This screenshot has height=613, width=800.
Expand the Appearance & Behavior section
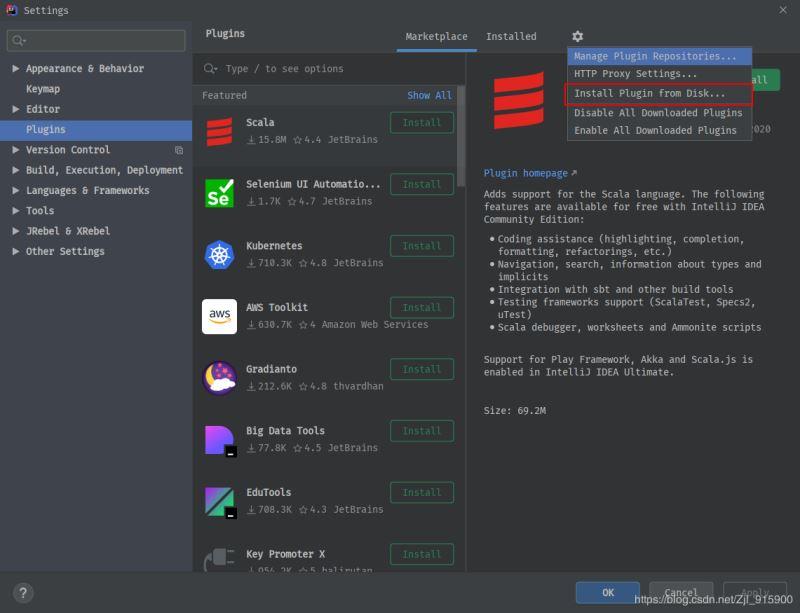[x=15, y=69]
